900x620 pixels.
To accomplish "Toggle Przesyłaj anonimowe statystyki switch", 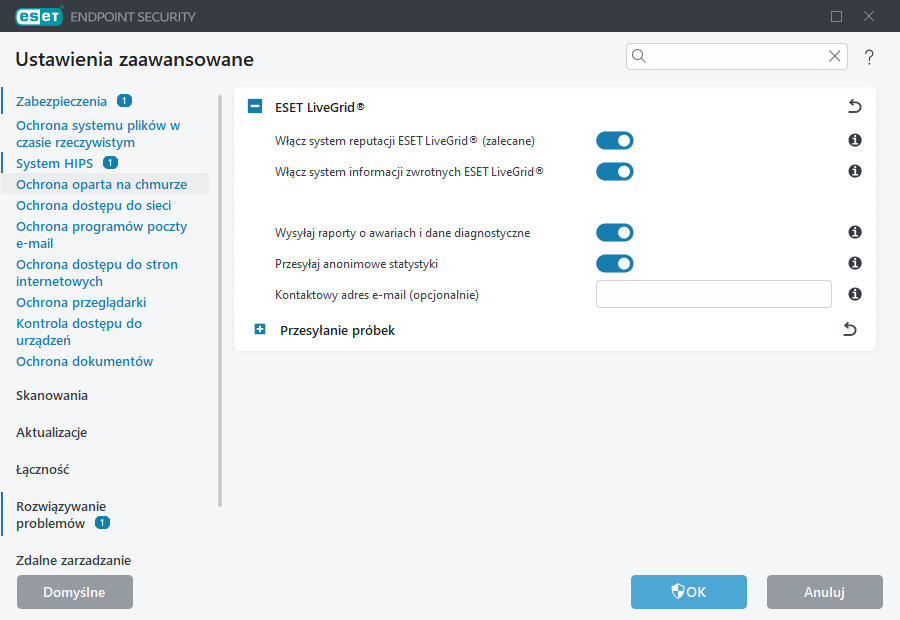I will [615, 264].
